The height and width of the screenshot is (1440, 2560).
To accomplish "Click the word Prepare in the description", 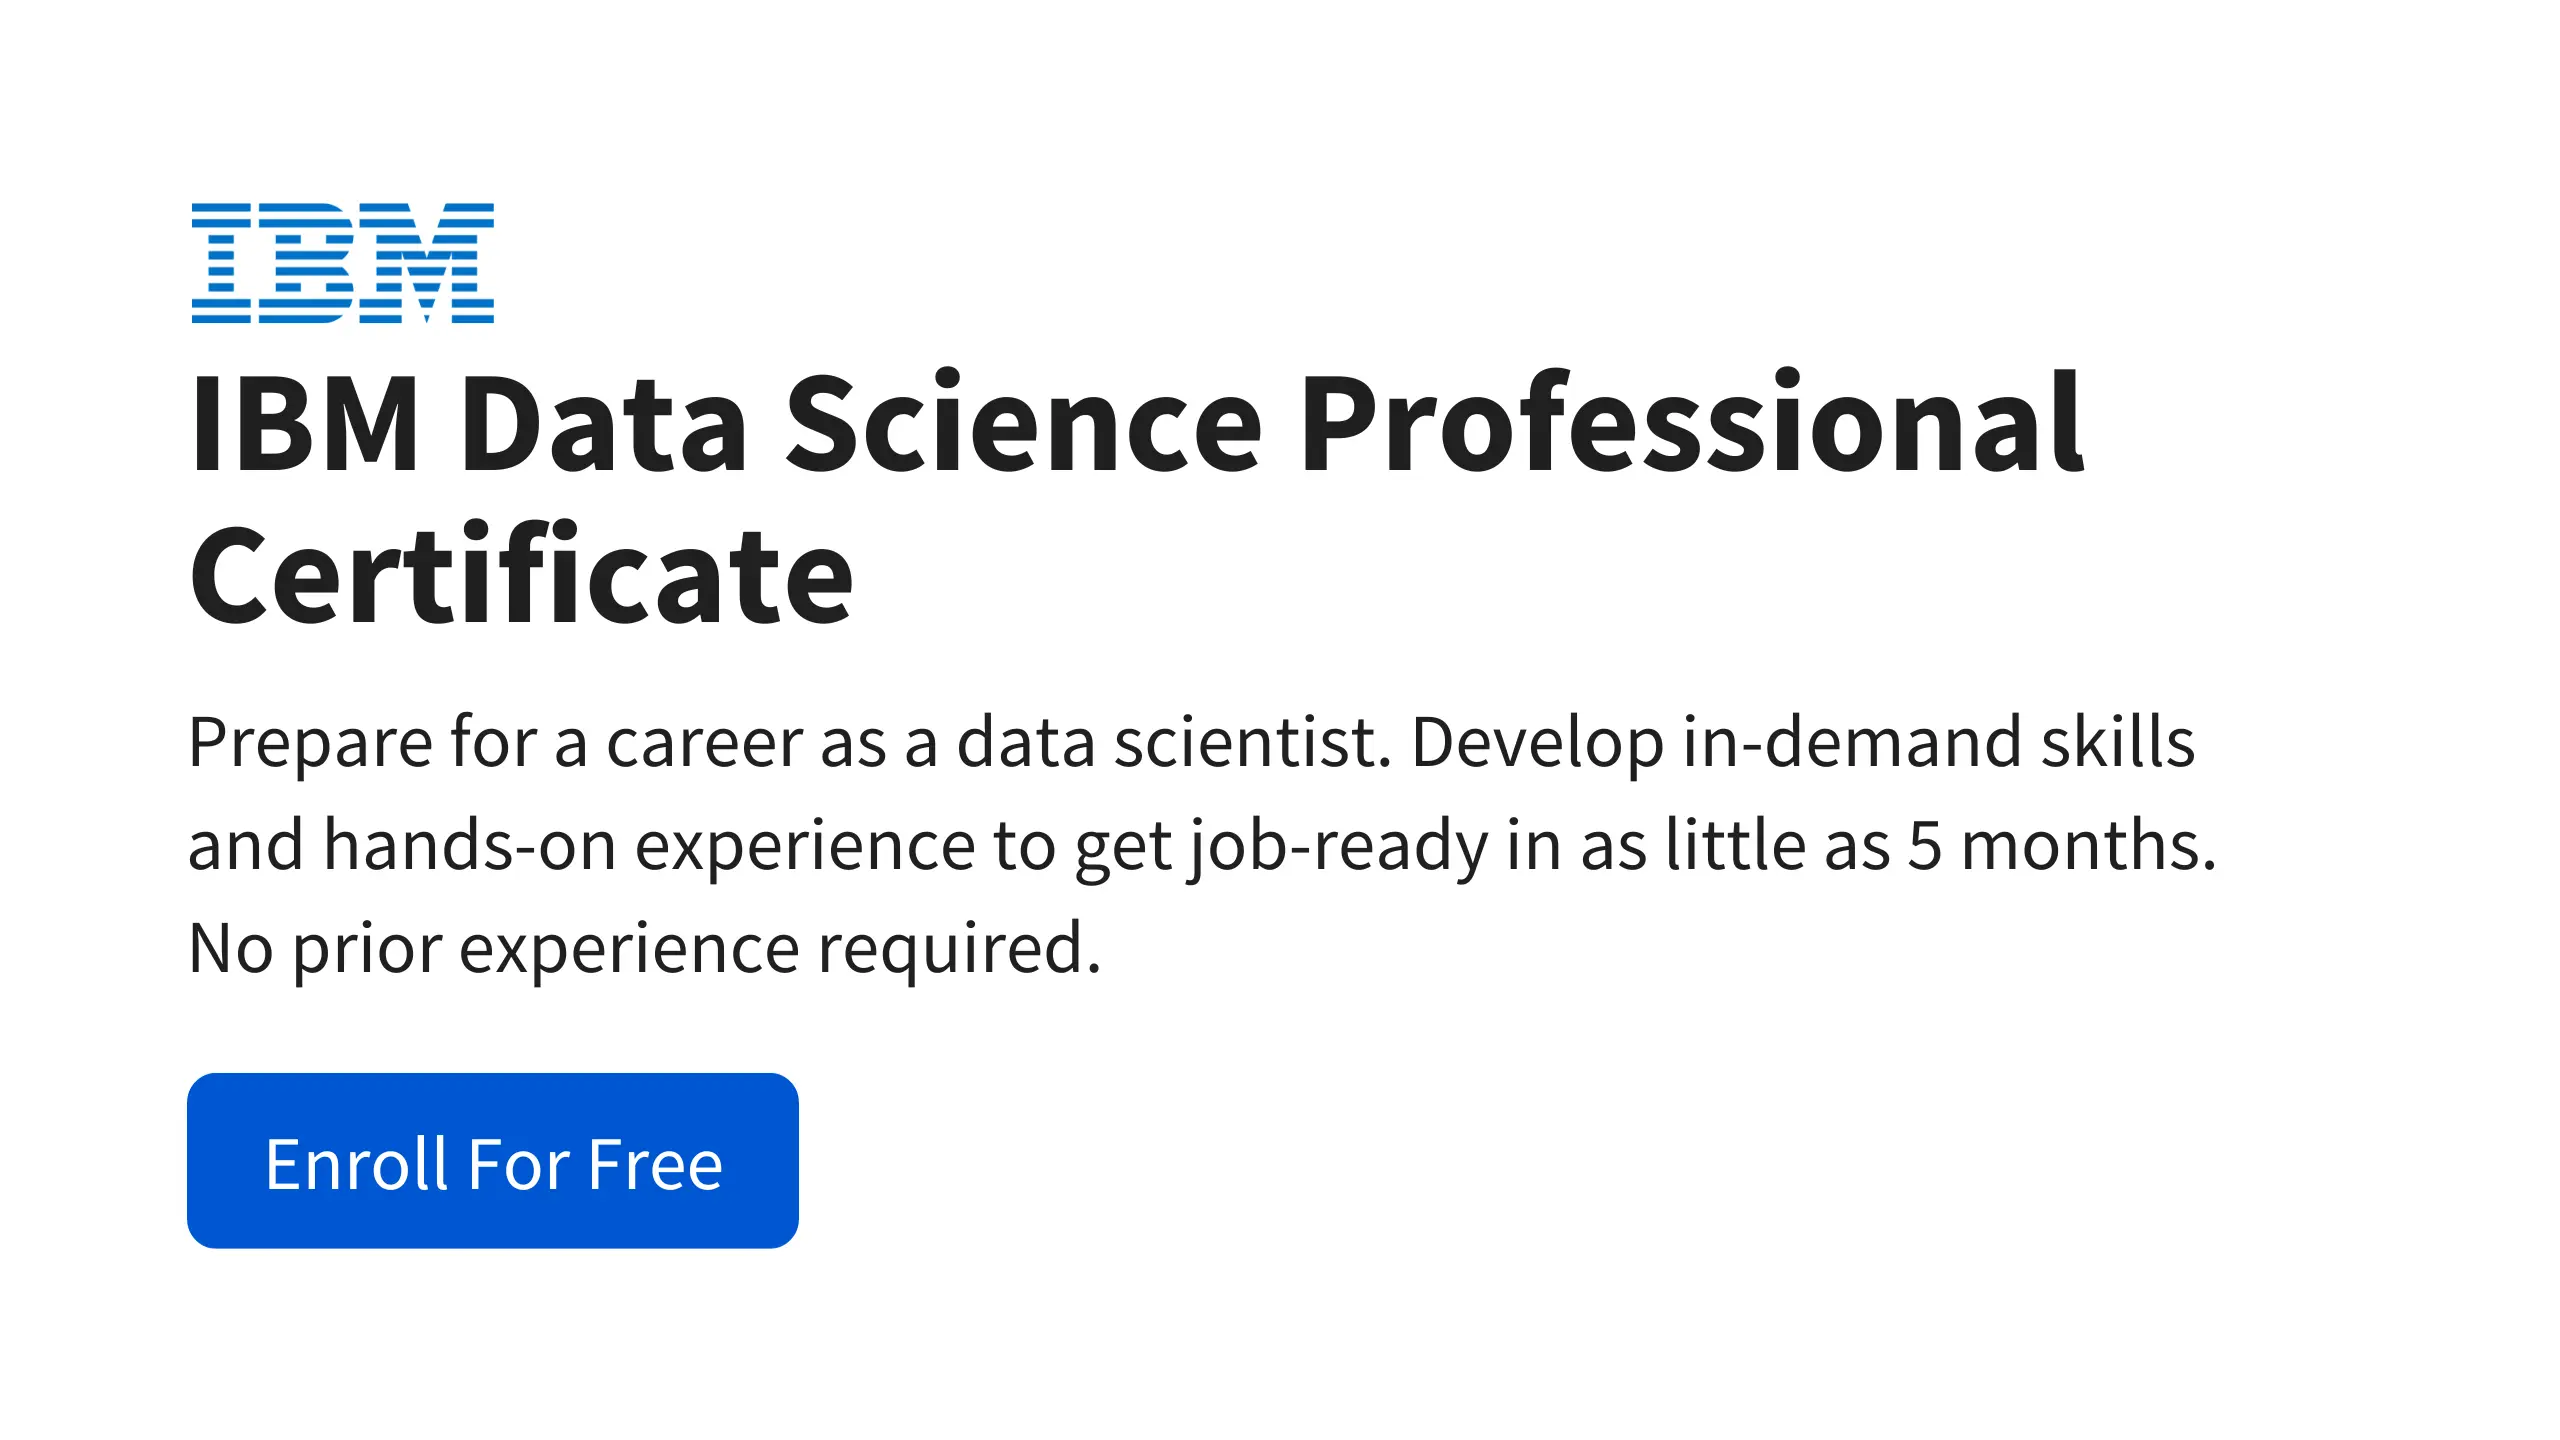I will pos(310,743).
